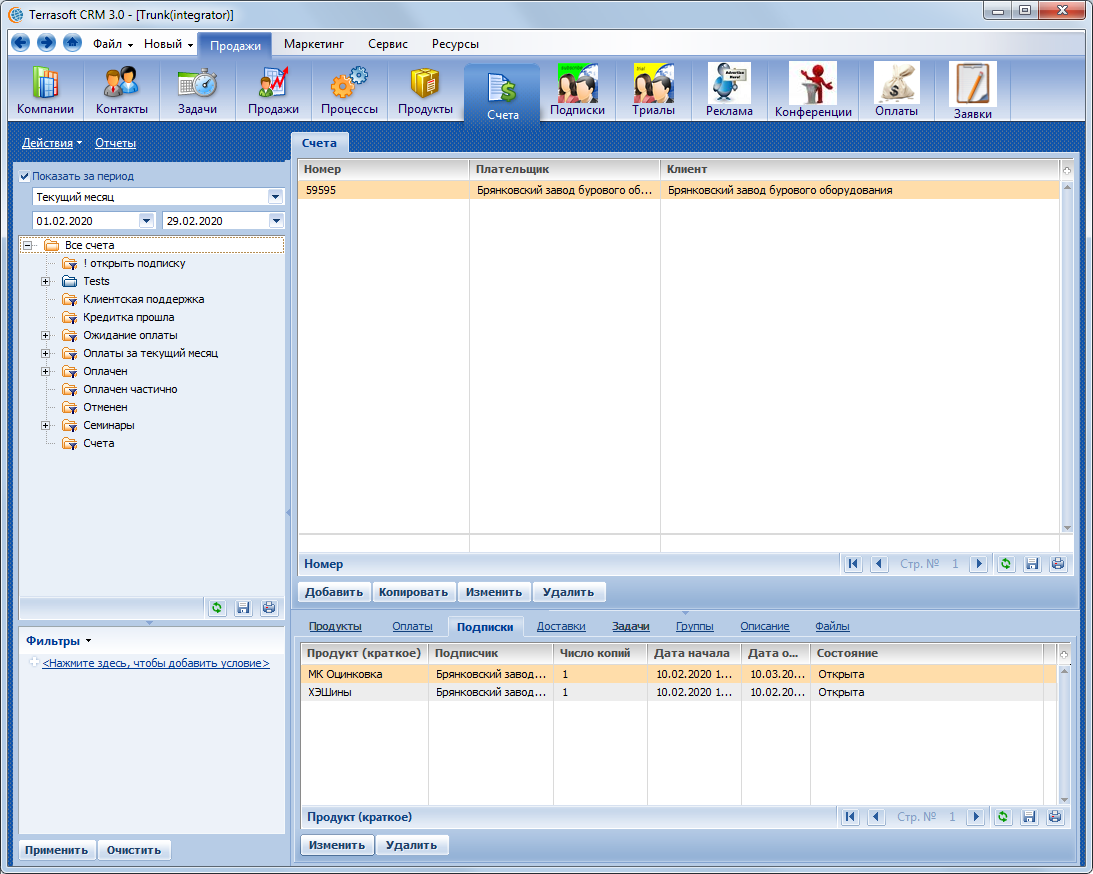1093x874 pixels.
Task: Select the Оплачен частично folder
Action: point(130,389)
